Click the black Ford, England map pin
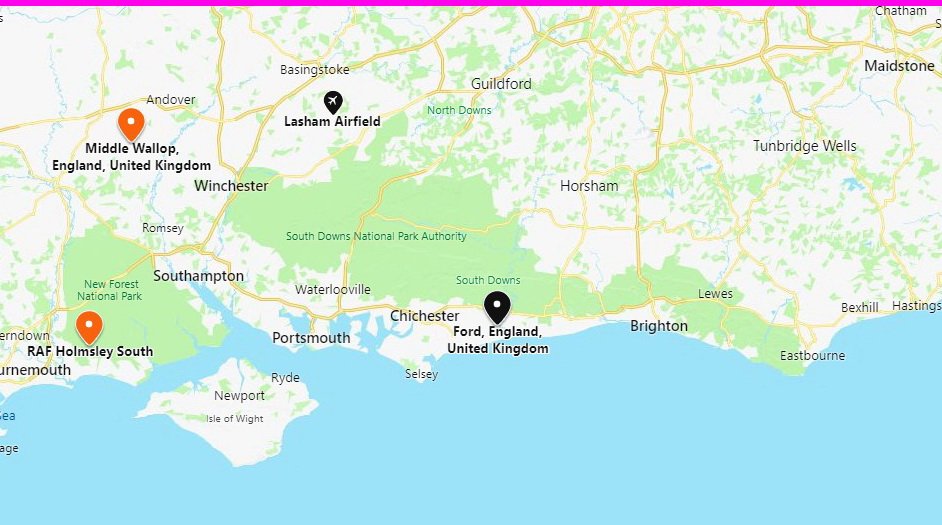 coord(497,307)
